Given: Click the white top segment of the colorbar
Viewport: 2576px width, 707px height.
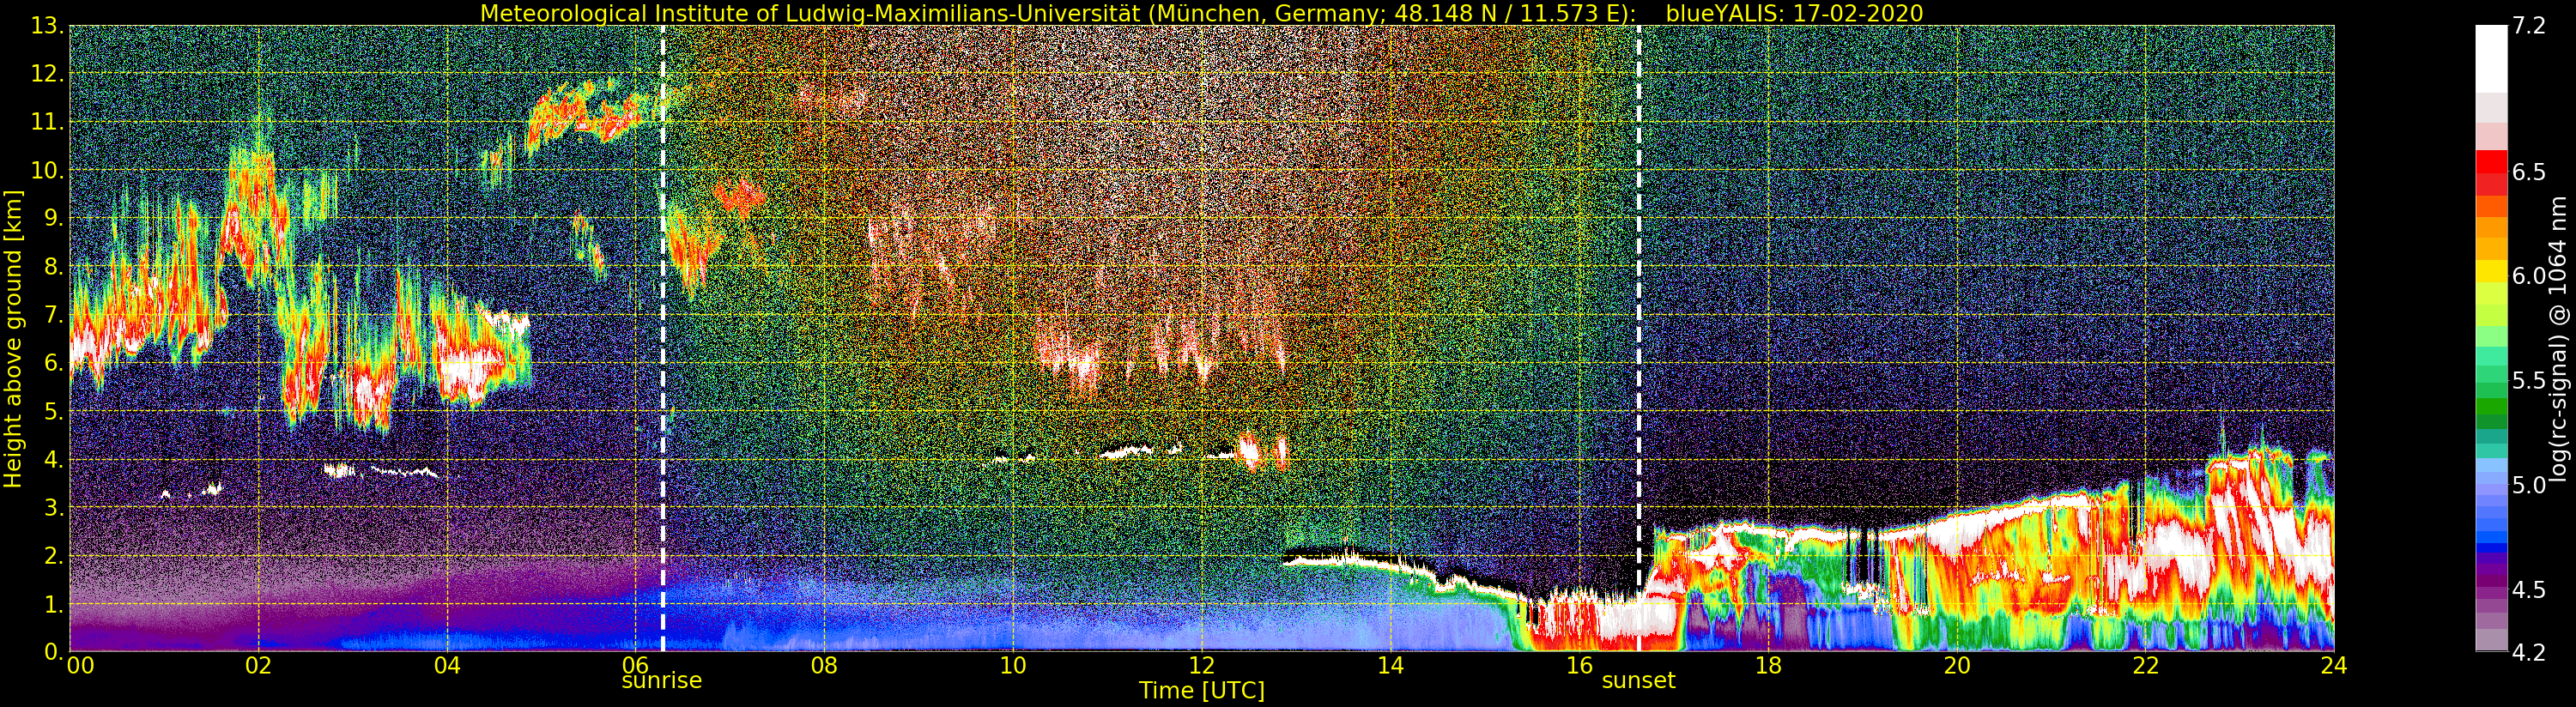Looking at the screenshot, I should click(x=2491, y=59).
